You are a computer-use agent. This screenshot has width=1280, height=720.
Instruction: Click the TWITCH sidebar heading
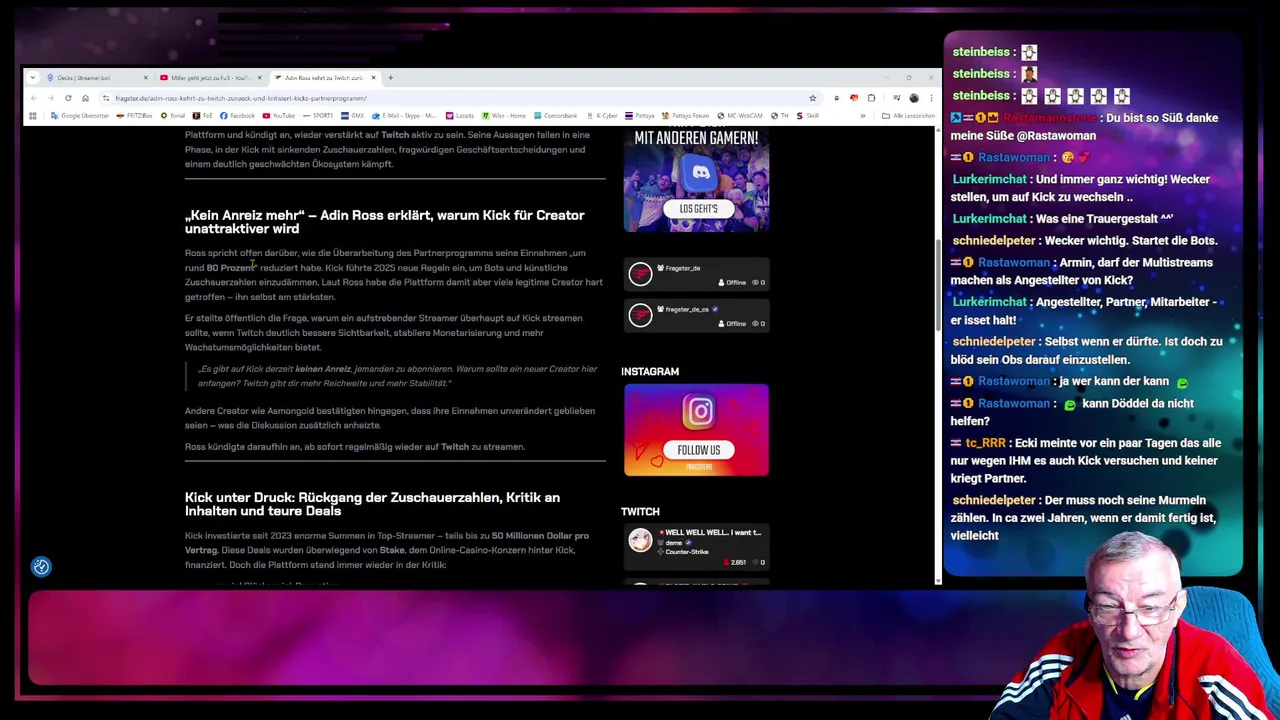pos(640,512)
